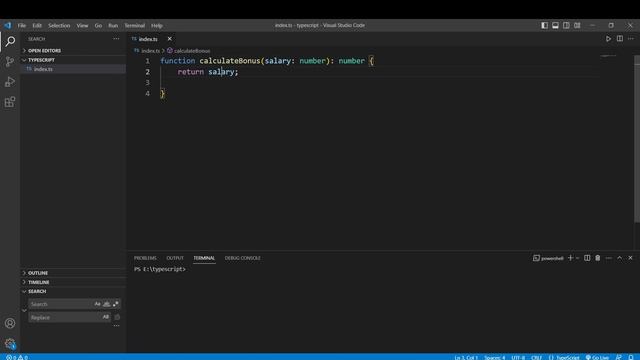Open the Manage gear icon

coord(10,343)
